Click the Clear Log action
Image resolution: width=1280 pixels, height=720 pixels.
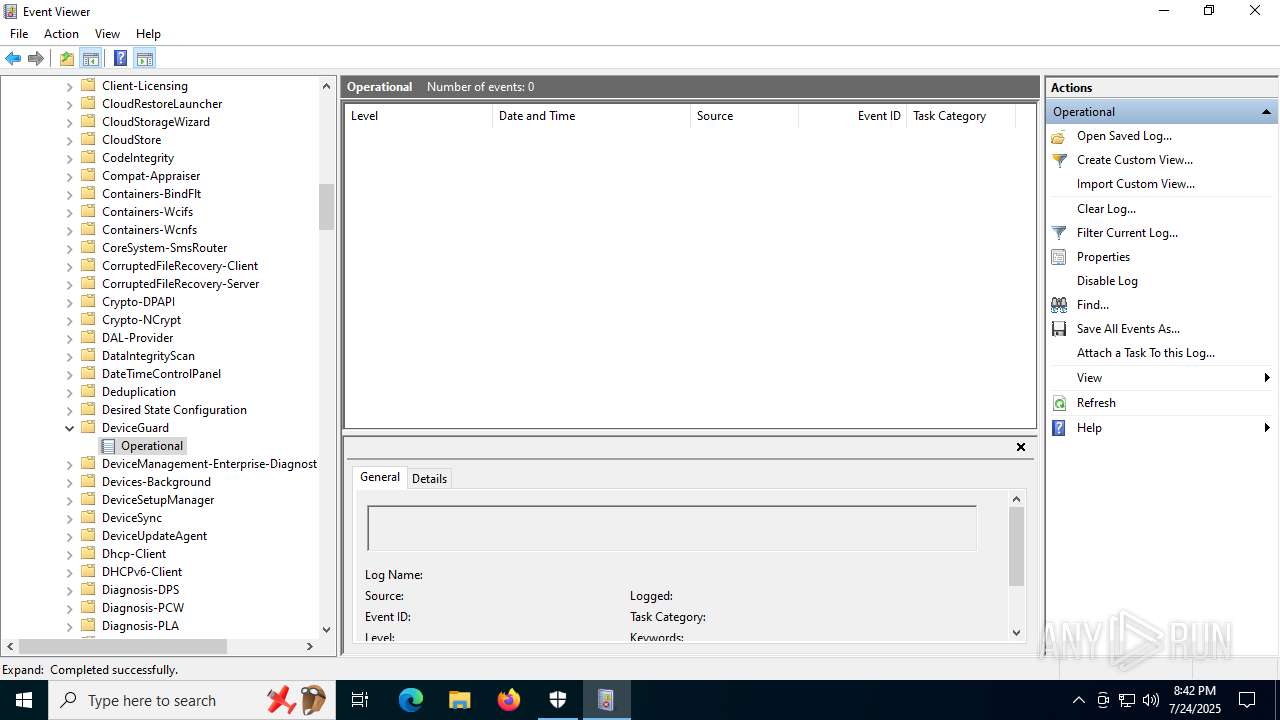[1106, 209]
